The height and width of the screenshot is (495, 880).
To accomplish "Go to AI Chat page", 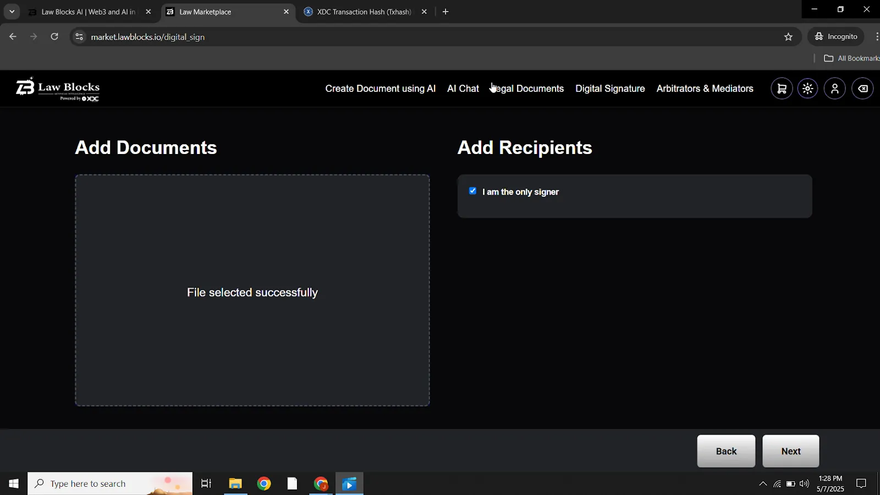I will tap(462, 89).
